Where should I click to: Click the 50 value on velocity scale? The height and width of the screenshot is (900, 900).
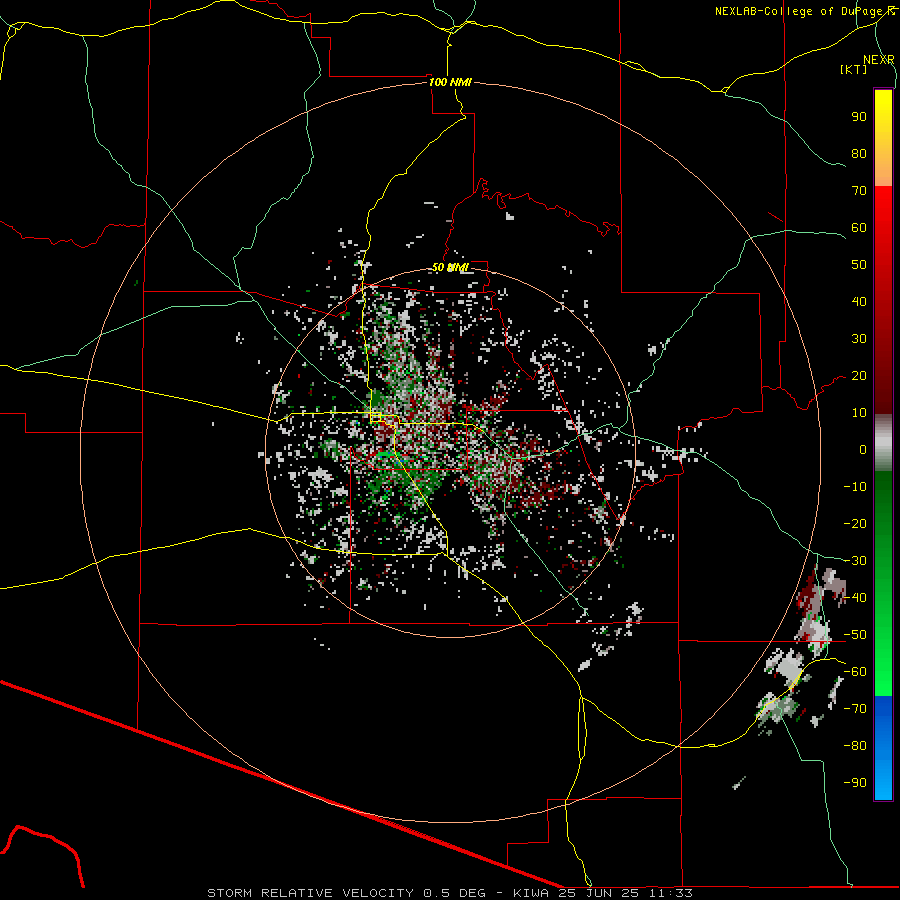coord(859,265)
